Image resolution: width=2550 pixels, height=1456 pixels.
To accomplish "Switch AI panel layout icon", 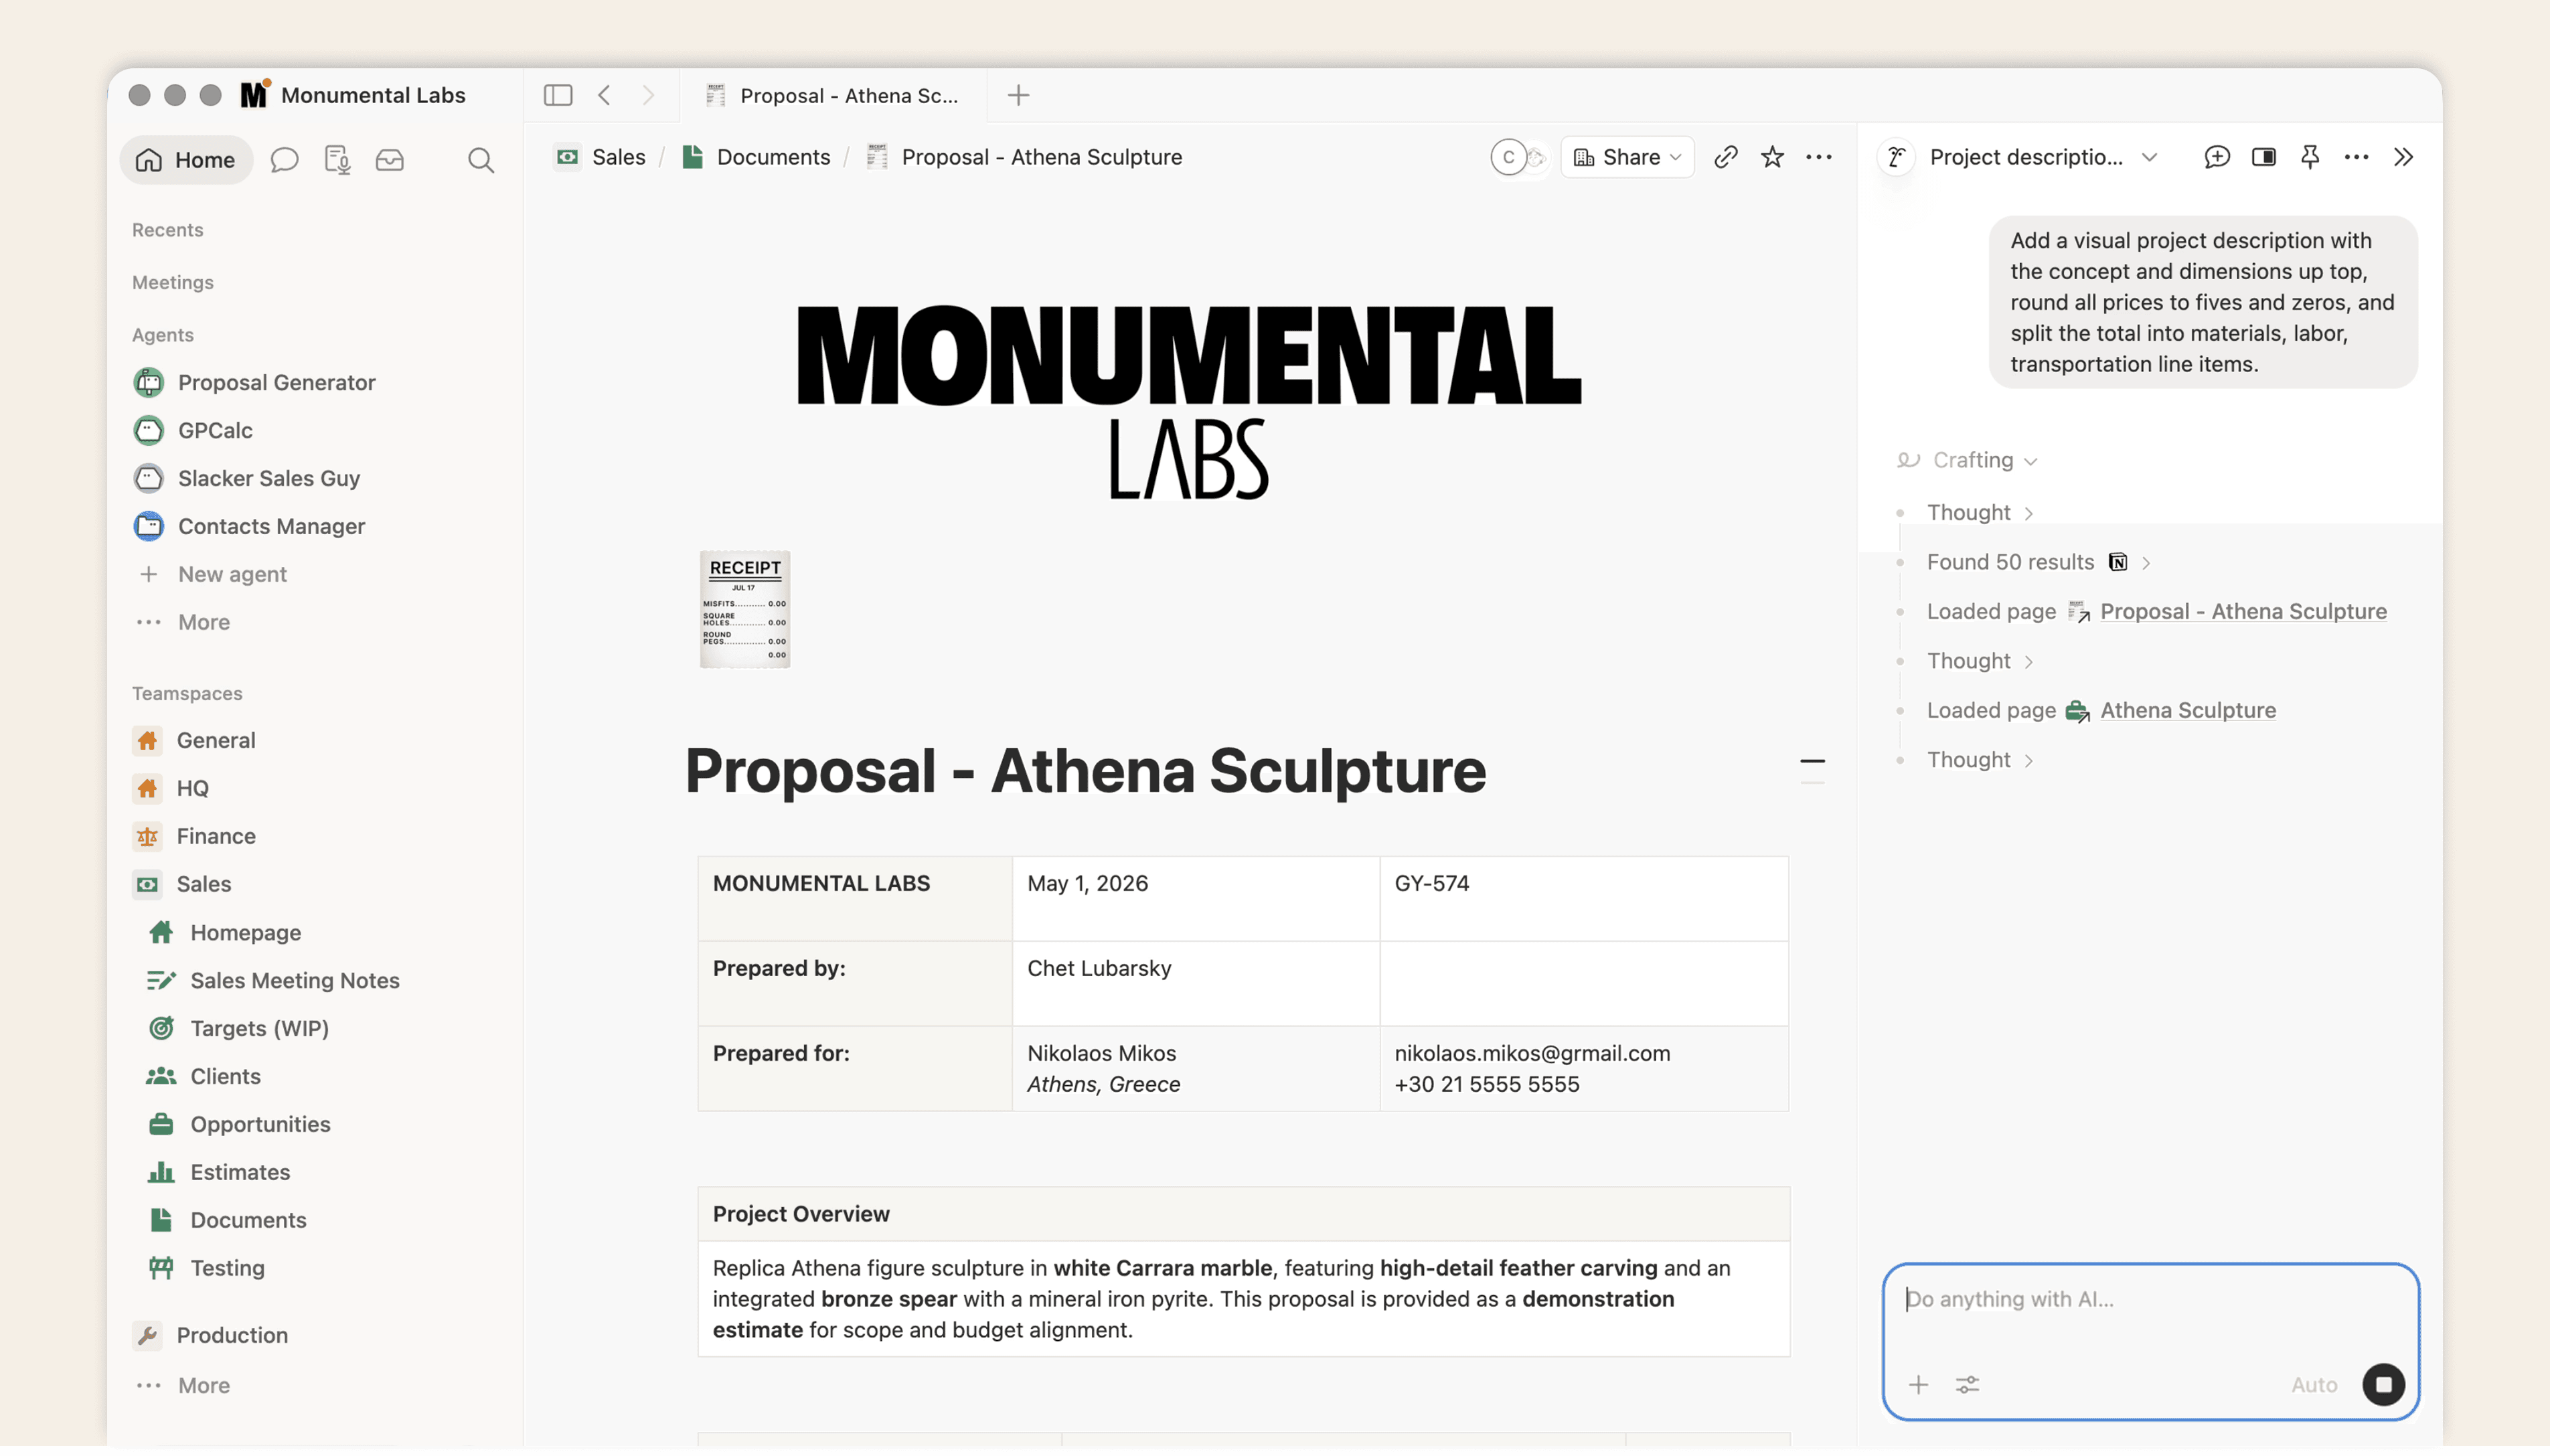I will [2264, 157].
